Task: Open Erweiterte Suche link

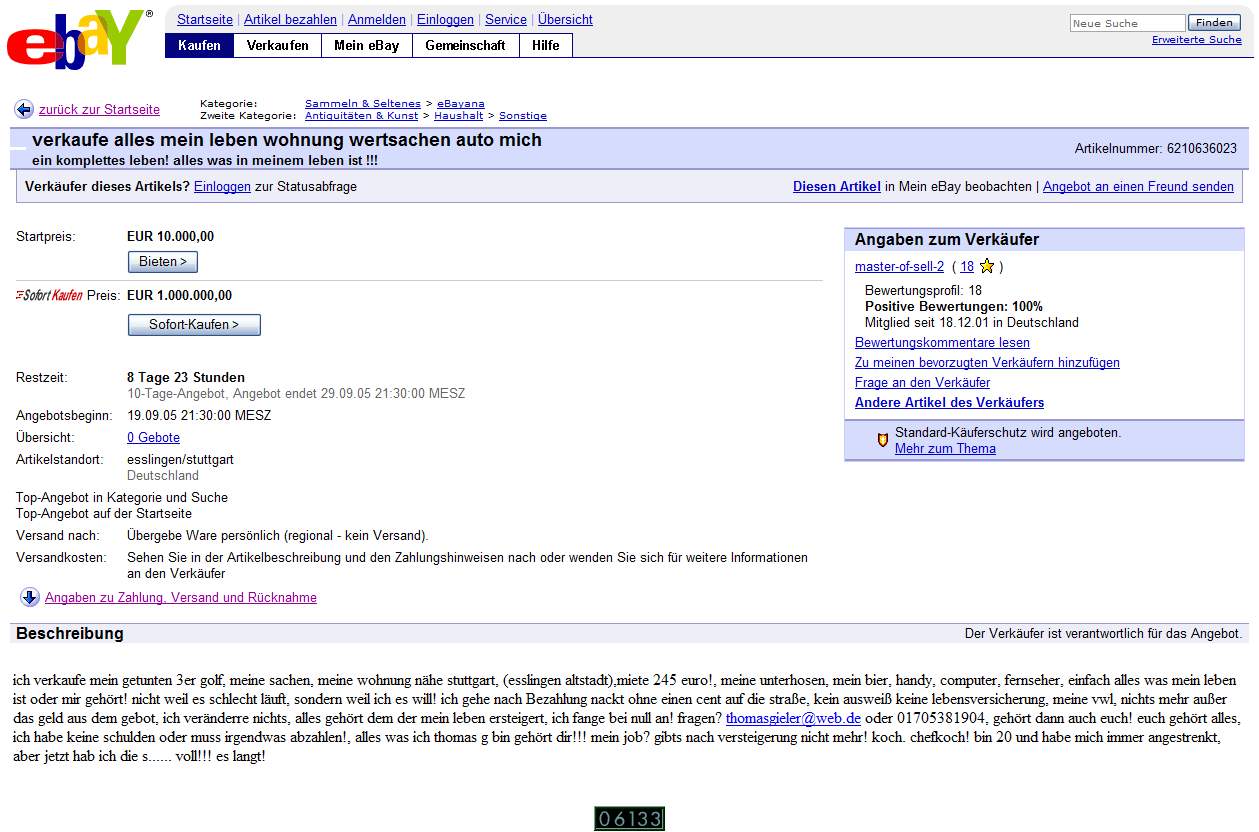Action: (x=1197, y=40)
